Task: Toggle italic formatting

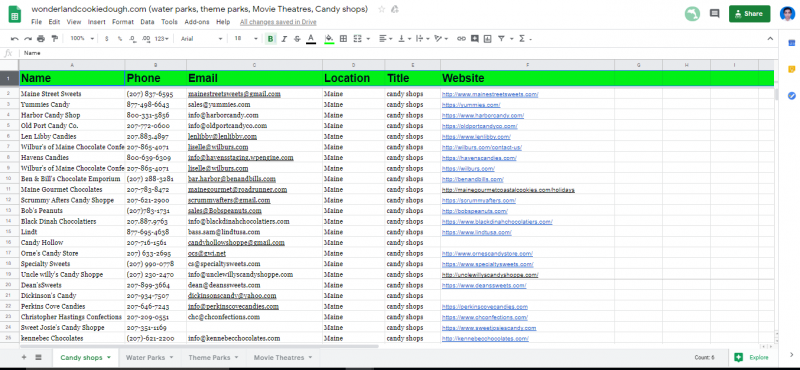Action: tap(284, 39)
